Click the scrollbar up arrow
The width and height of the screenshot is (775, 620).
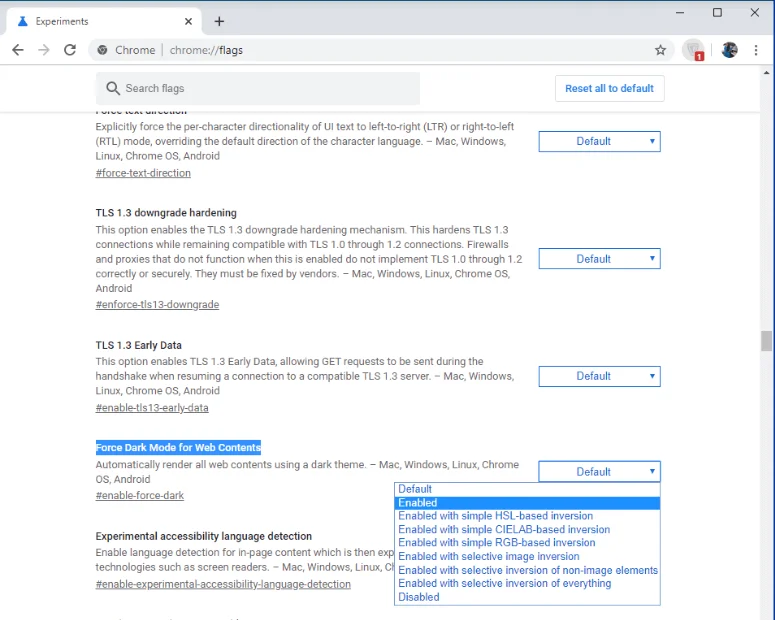click(767, 73)
